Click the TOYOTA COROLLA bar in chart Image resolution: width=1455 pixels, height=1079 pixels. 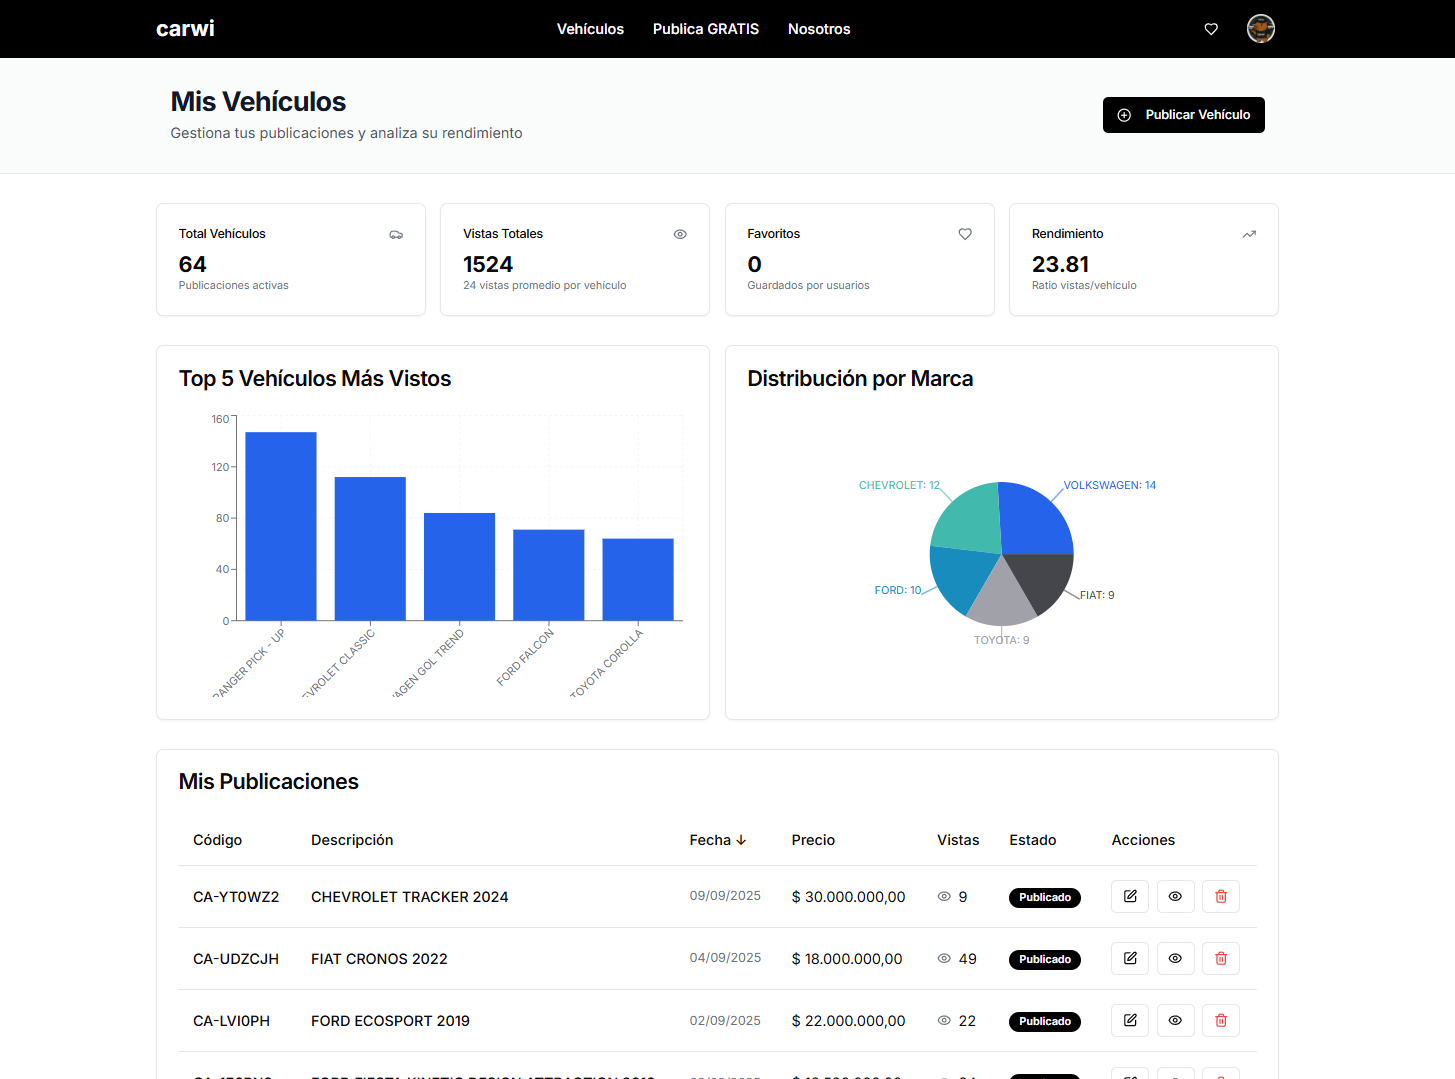tap(638, 580)
